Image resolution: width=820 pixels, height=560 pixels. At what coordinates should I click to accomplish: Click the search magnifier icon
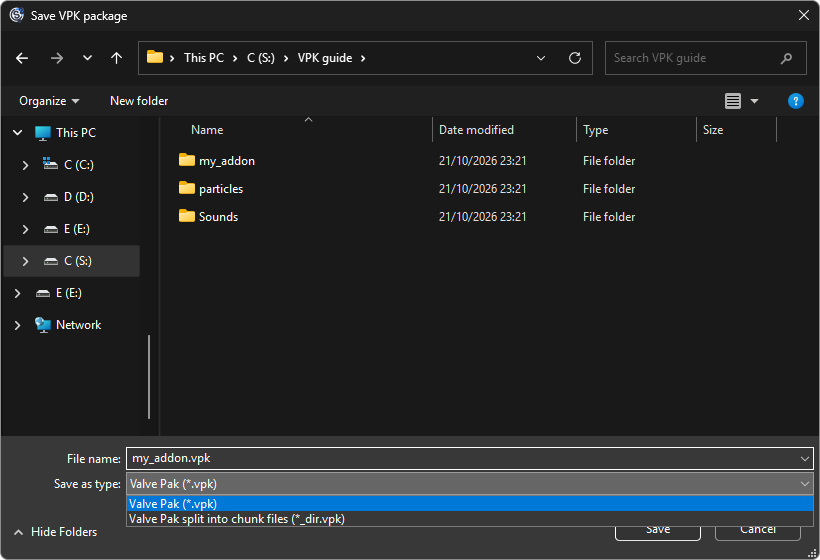tap(786, 58)
